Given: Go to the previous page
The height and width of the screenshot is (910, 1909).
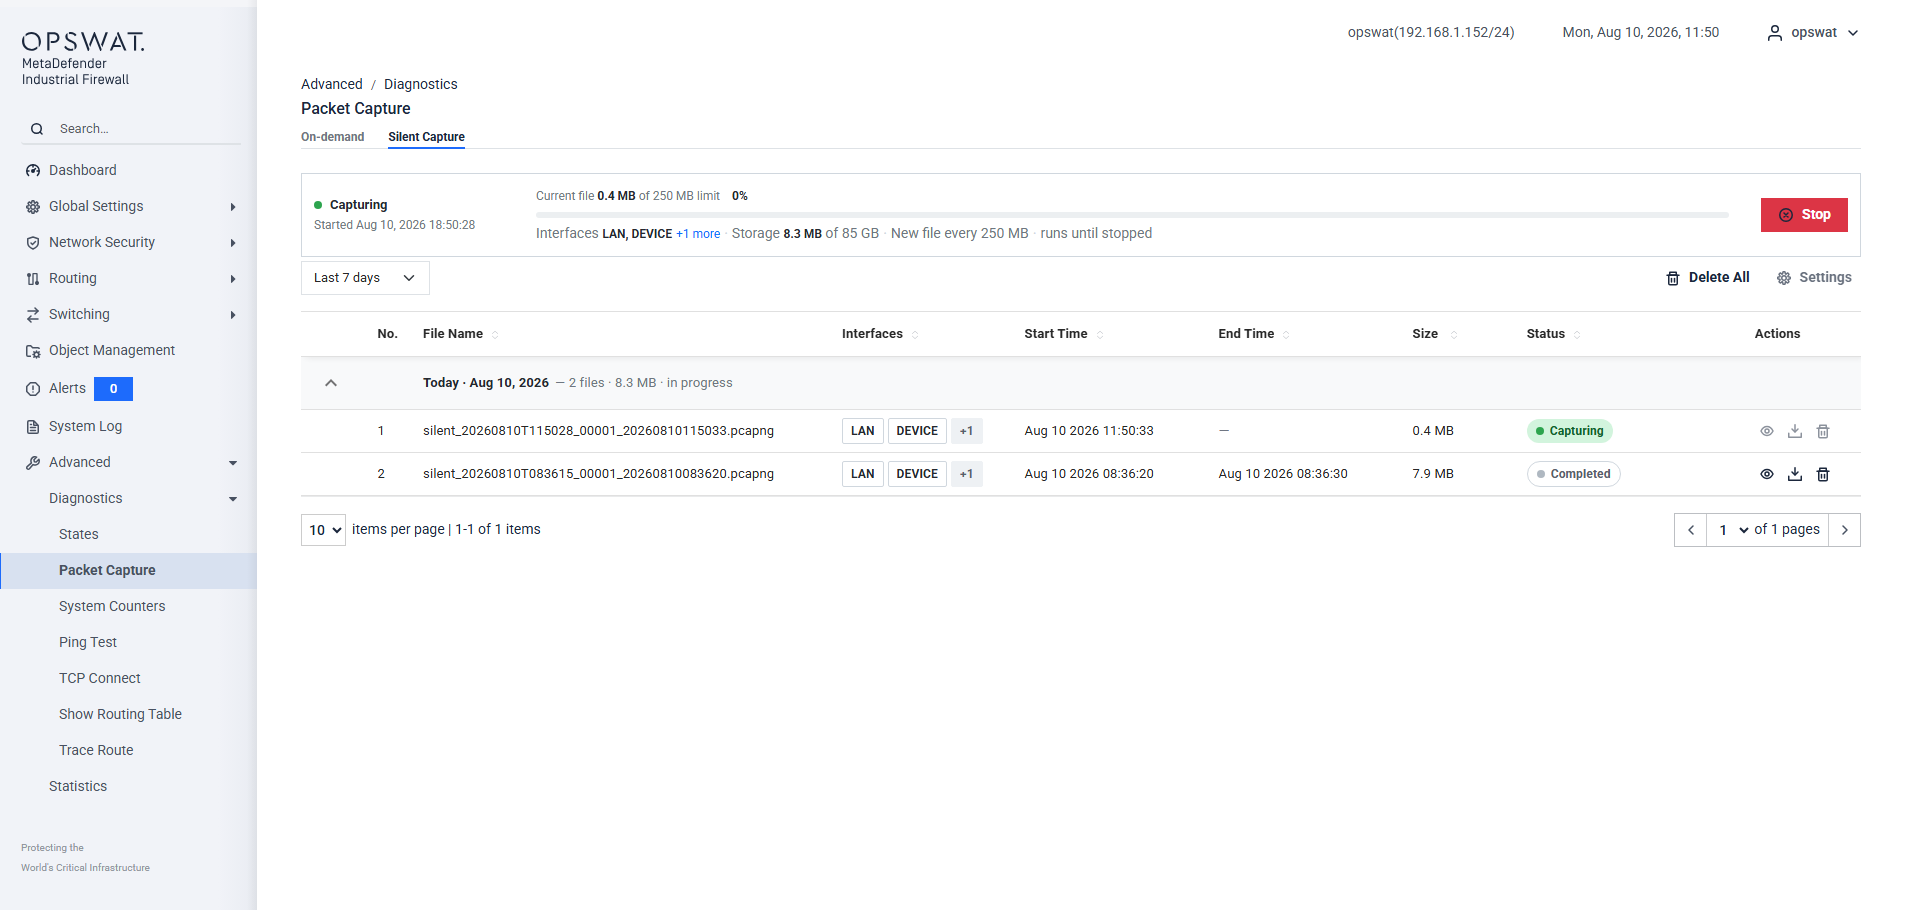Looking at the screenshot, I should click(x=1691, y=530).
